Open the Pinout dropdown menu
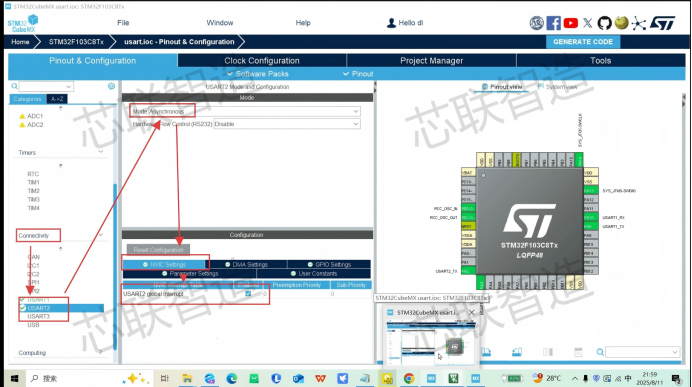Screen dimensions: 692x387 coord(358,74)
